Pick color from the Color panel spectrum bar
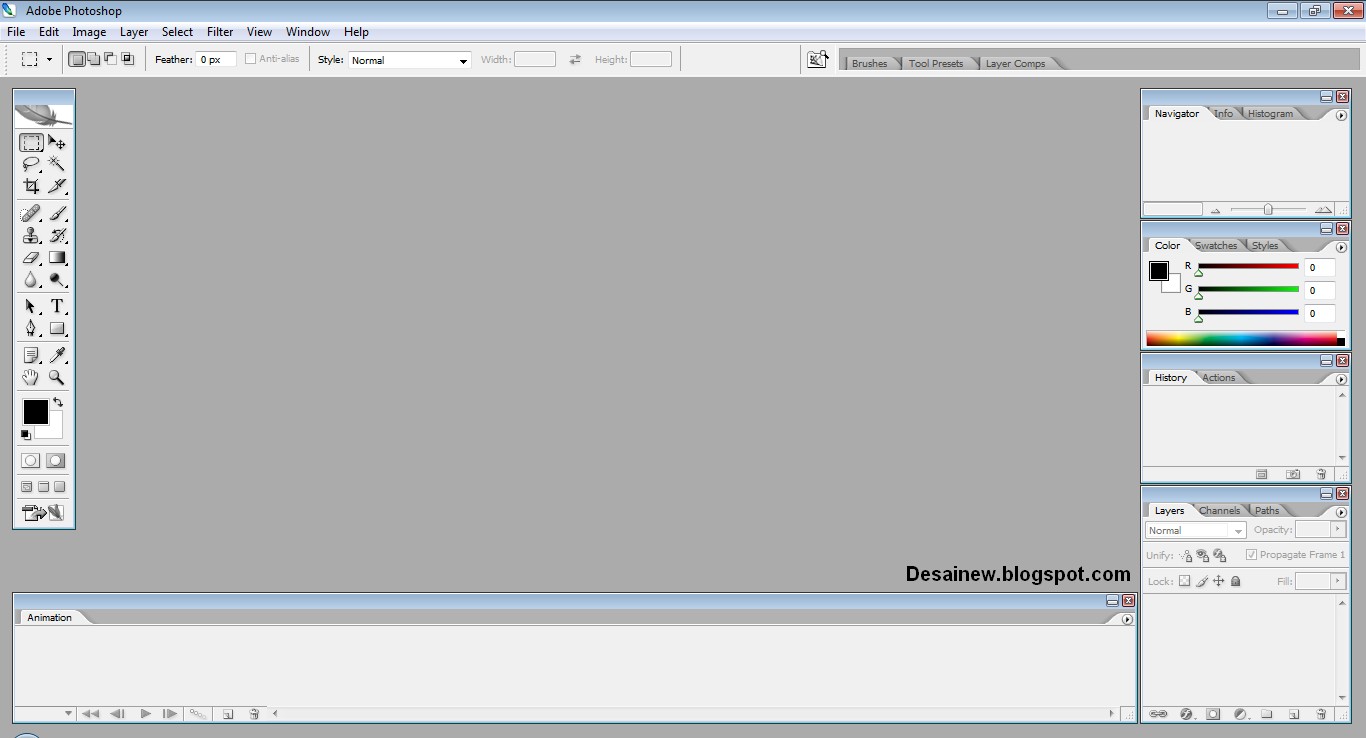This screenshot has width=1366, height=738. (1245, 339)
